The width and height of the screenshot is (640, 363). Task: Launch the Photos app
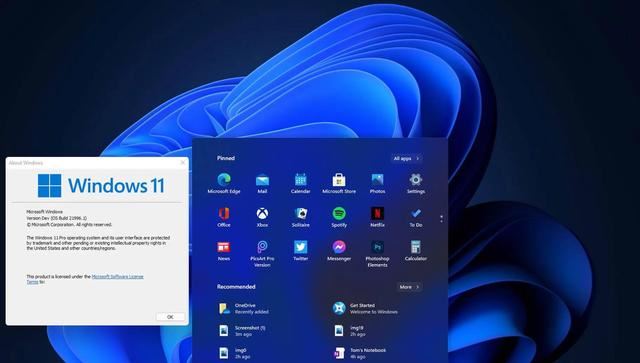pyautogui.click(x=377, y=183)
